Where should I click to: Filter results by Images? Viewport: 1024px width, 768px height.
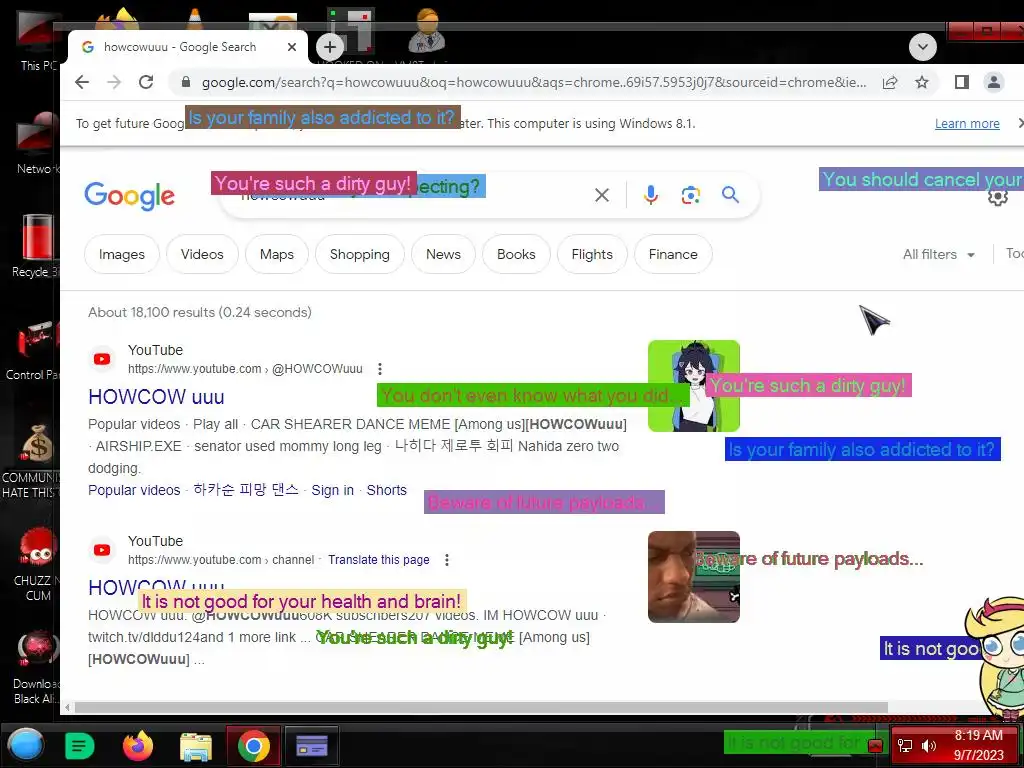[121, 254]
